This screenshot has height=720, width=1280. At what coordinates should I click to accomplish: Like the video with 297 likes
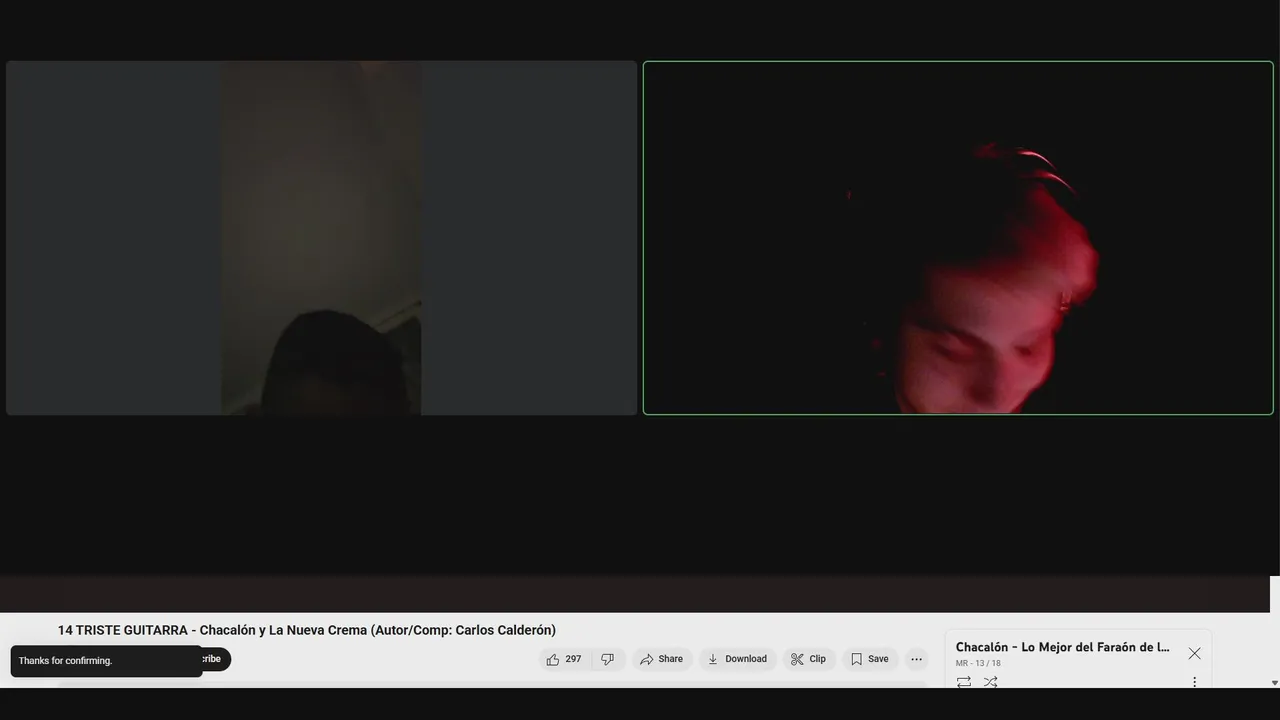coord(565,659)
